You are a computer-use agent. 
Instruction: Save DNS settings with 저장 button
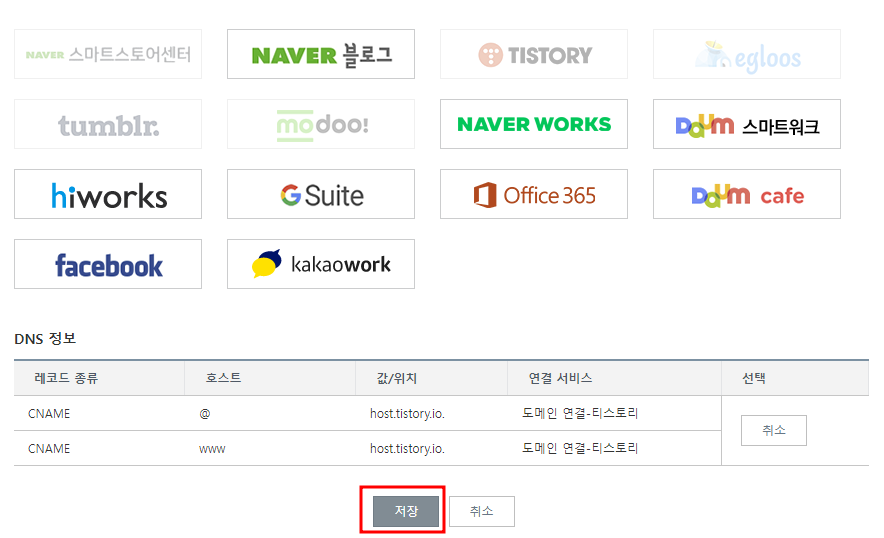pos(406,511)
